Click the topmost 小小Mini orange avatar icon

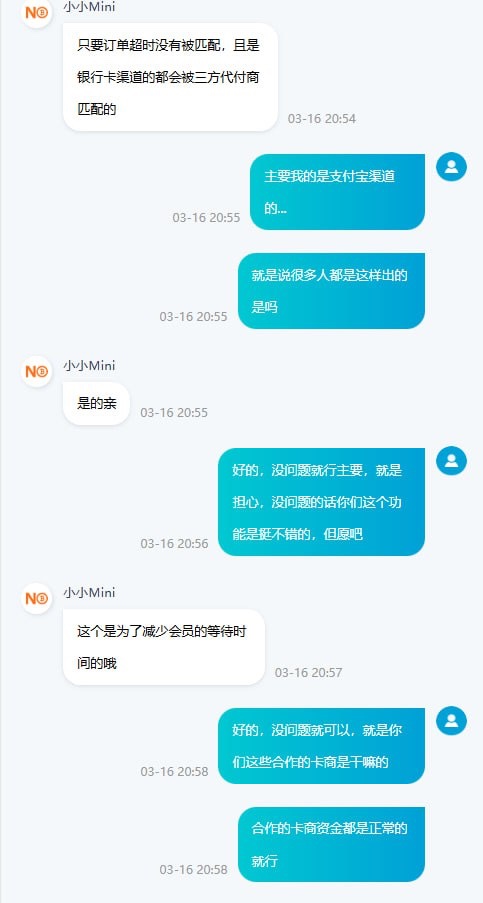coord(37,13)
